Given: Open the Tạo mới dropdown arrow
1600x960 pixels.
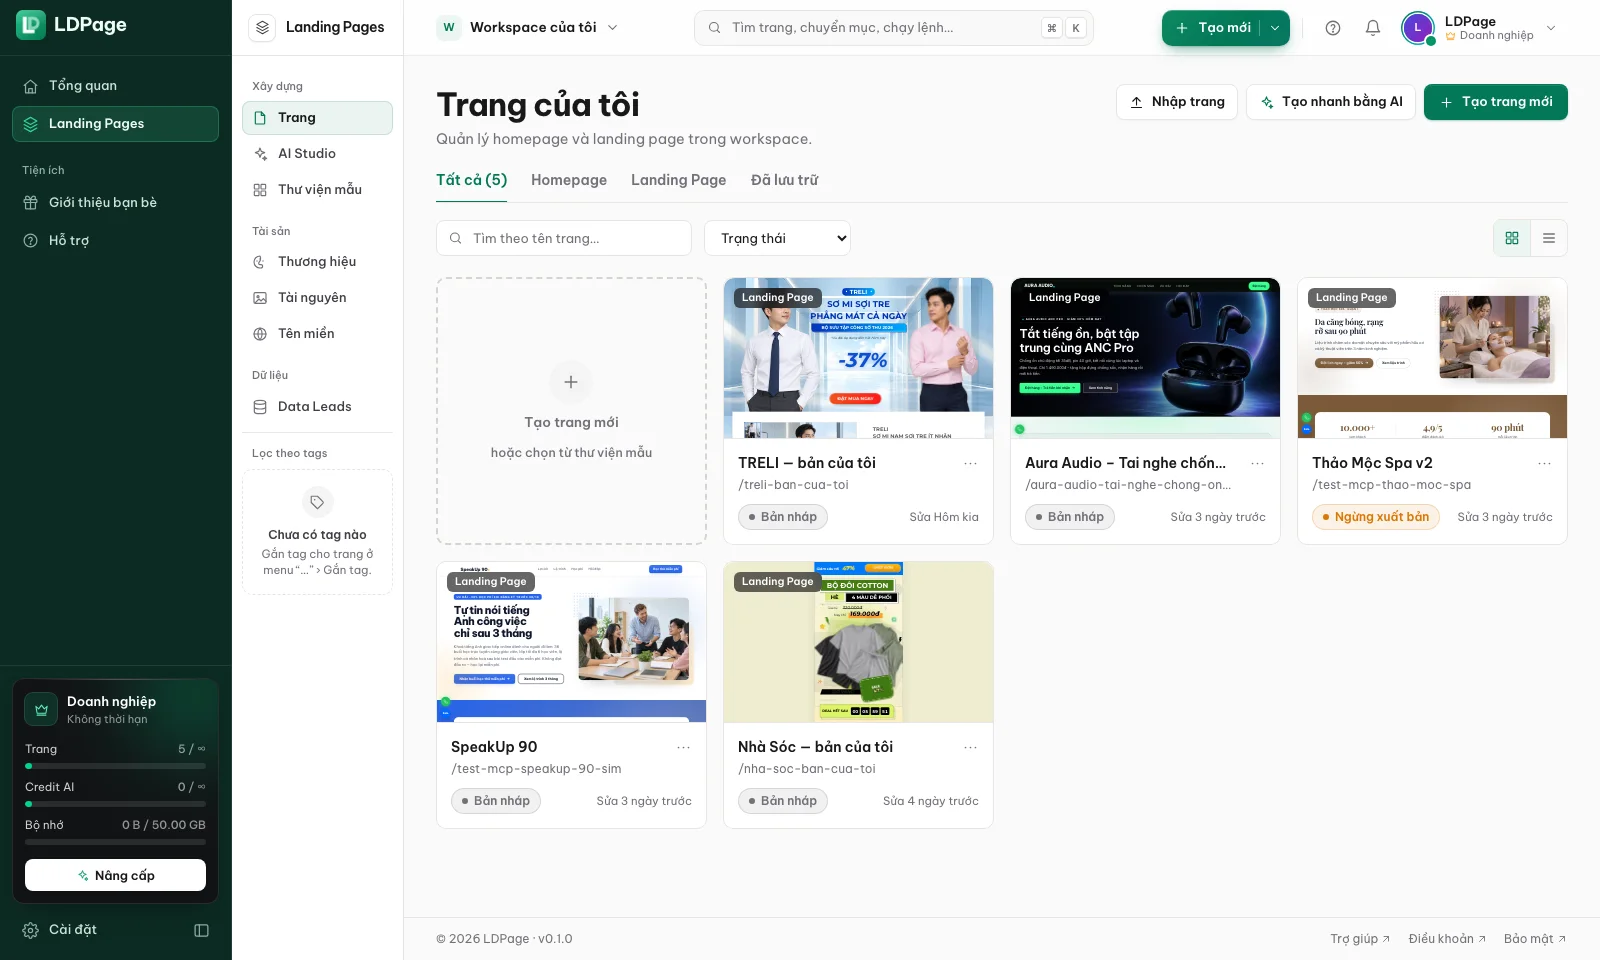Looking at the screenshot, I should [x=1275, y=28].
